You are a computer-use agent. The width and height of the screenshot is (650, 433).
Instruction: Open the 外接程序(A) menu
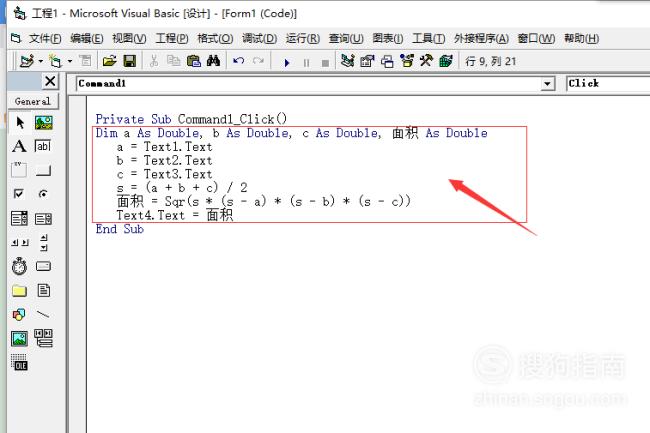point(481,39)
